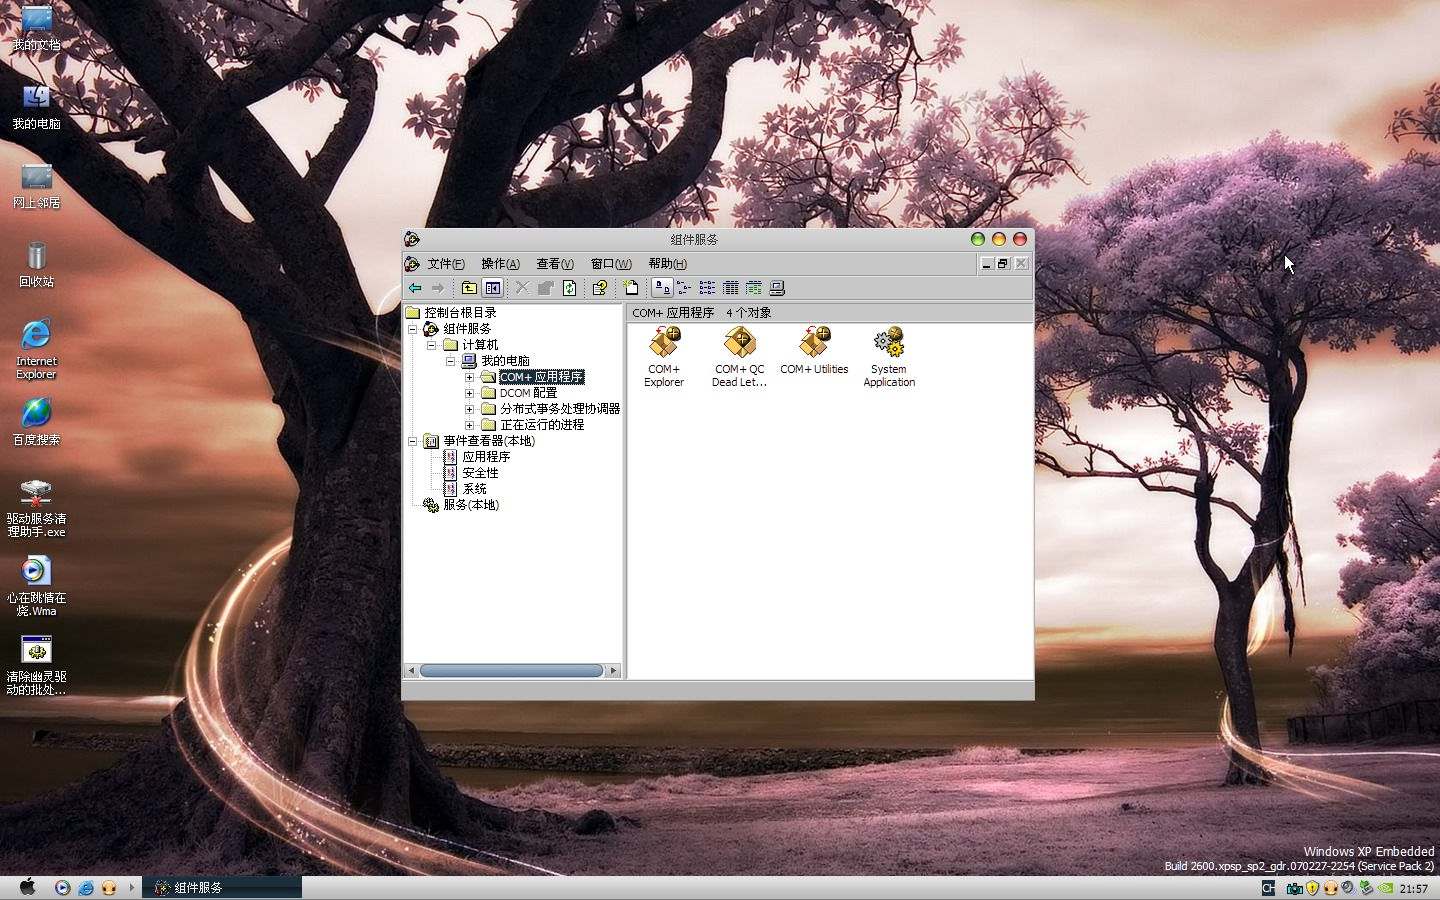Click the Refresh toolbar icon

point(569,288)
